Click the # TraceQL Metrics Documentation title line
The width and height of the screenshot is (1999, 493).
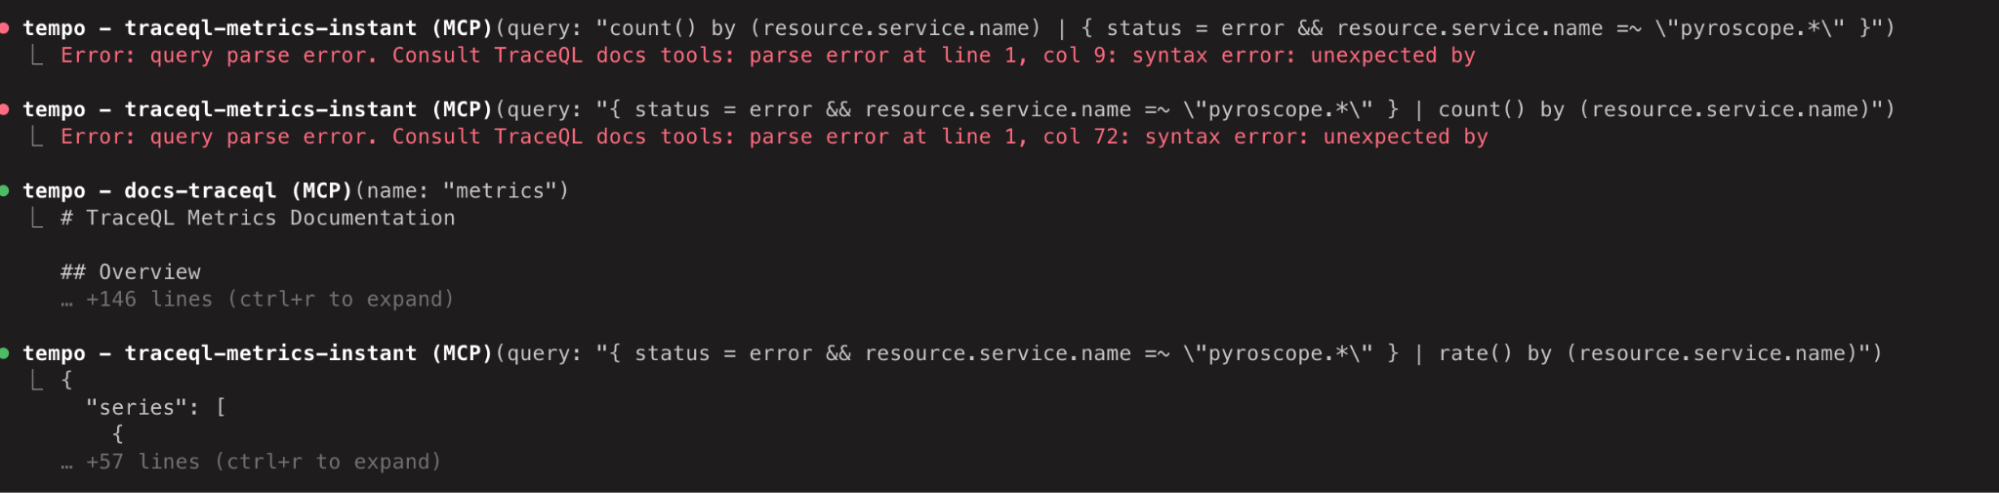(257, 217)
